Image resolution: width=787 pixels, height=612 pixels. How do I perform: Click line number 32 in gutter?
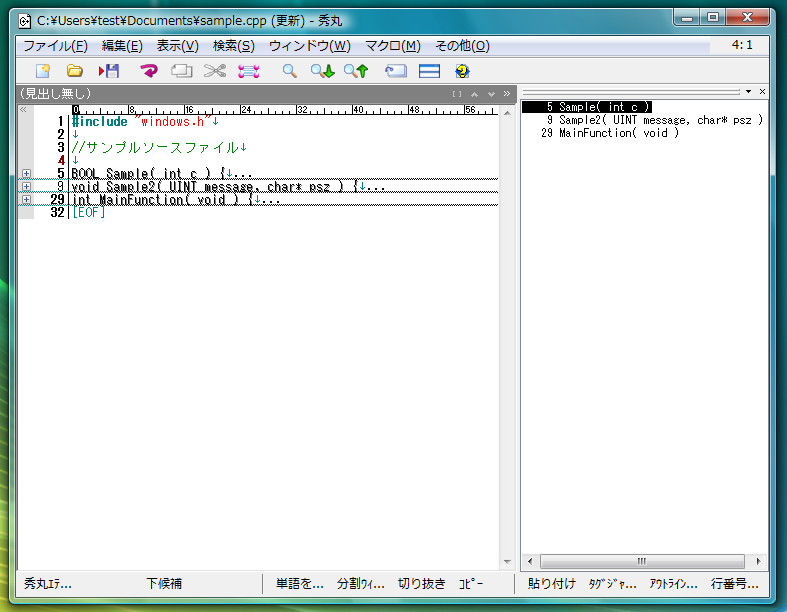point(58,212)
